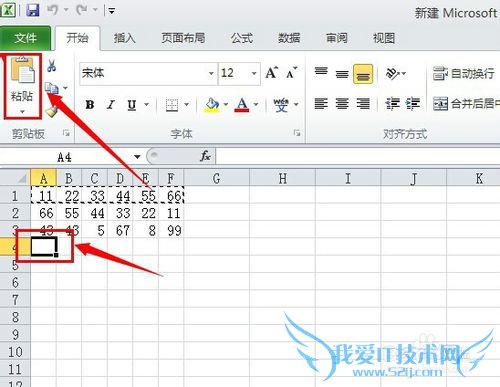
Task: Click the Select All corner triangle
Action: tap(15, 178)
